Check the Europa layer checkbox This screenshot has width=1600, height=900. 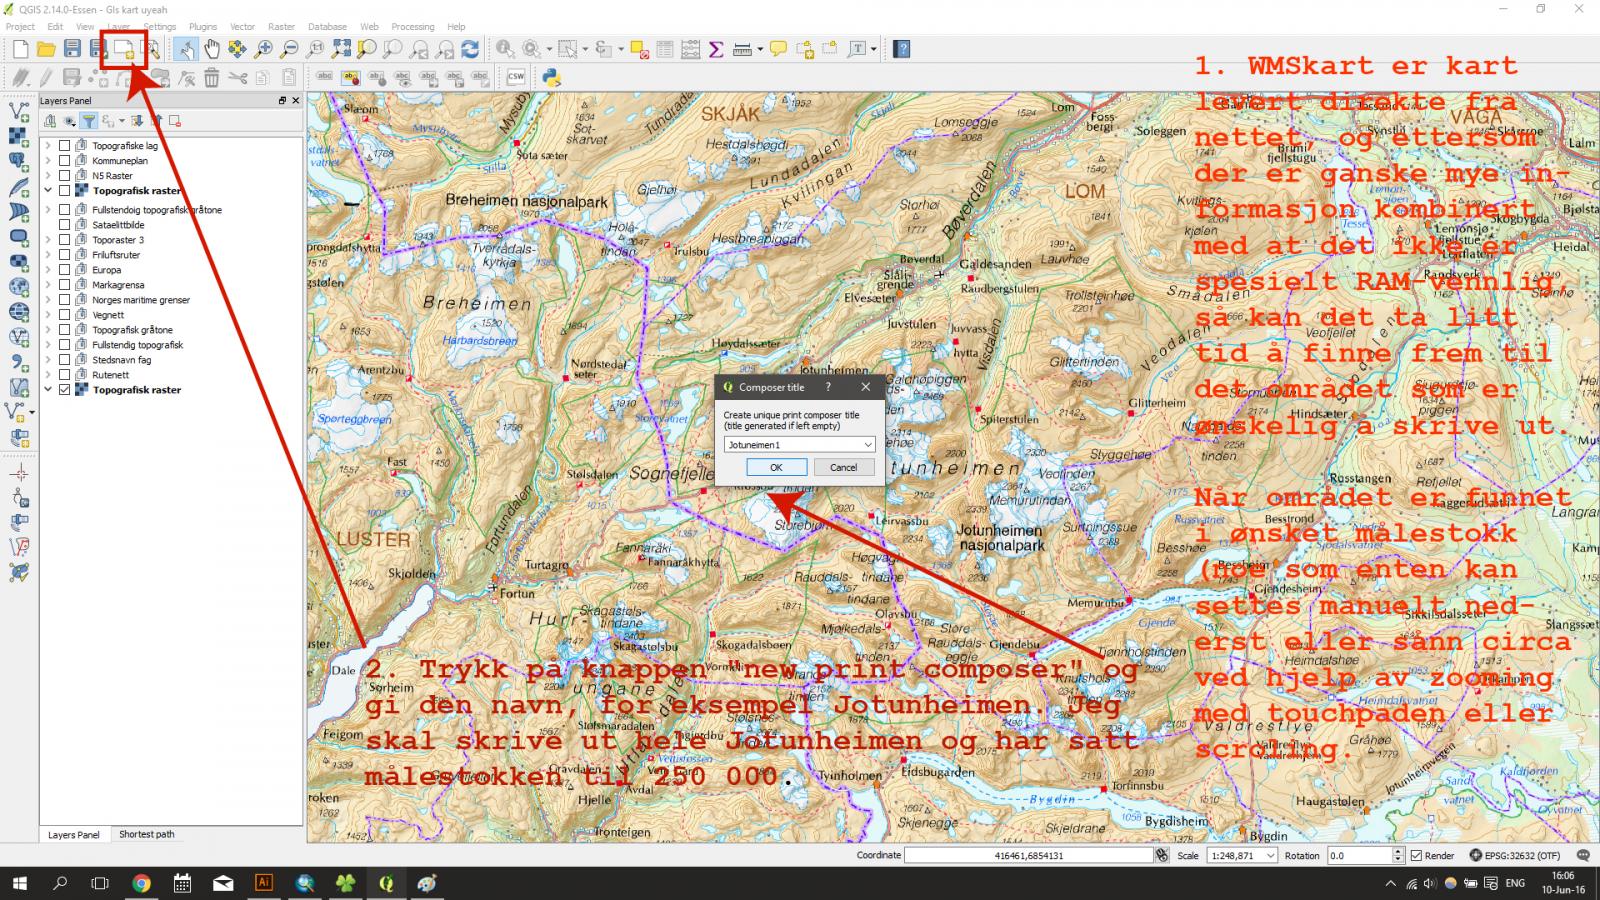coord(65,270)
